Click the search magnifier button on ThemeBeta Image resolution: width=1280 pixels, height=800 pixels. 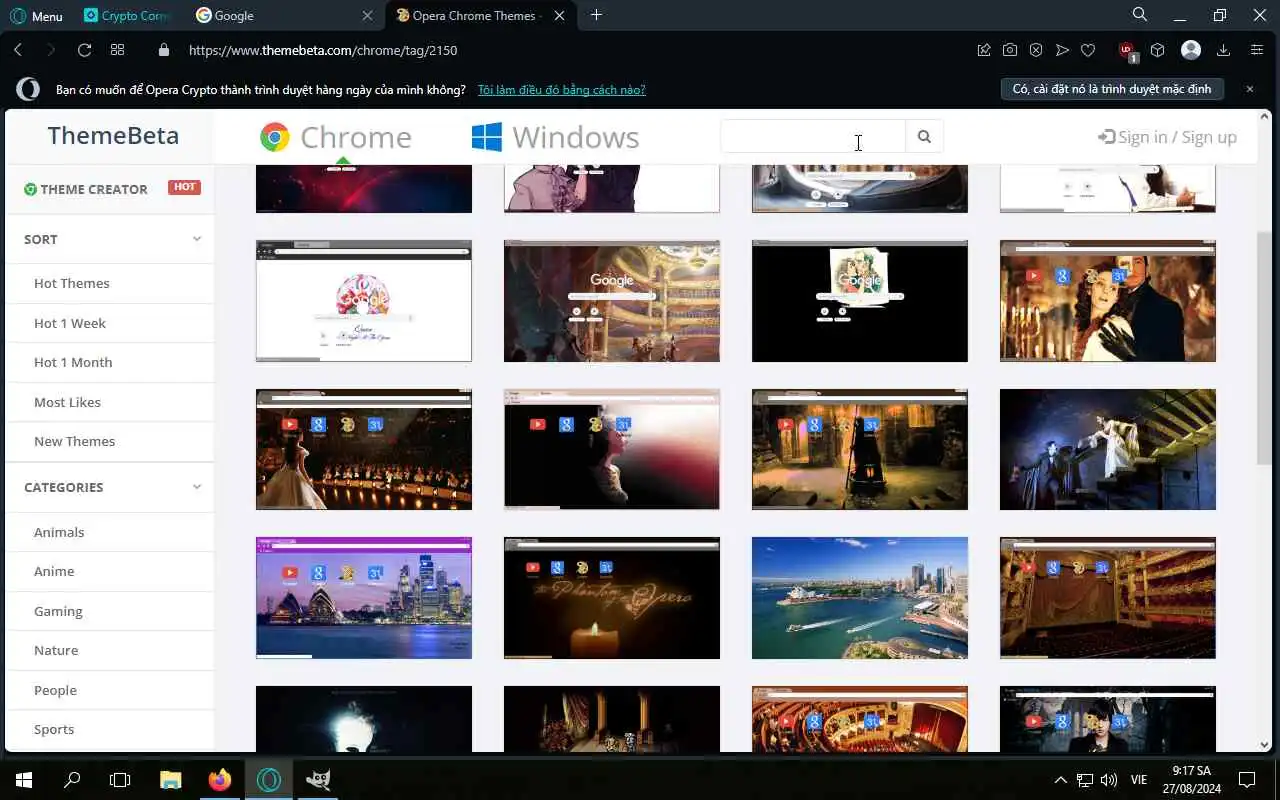coord(924,137)
